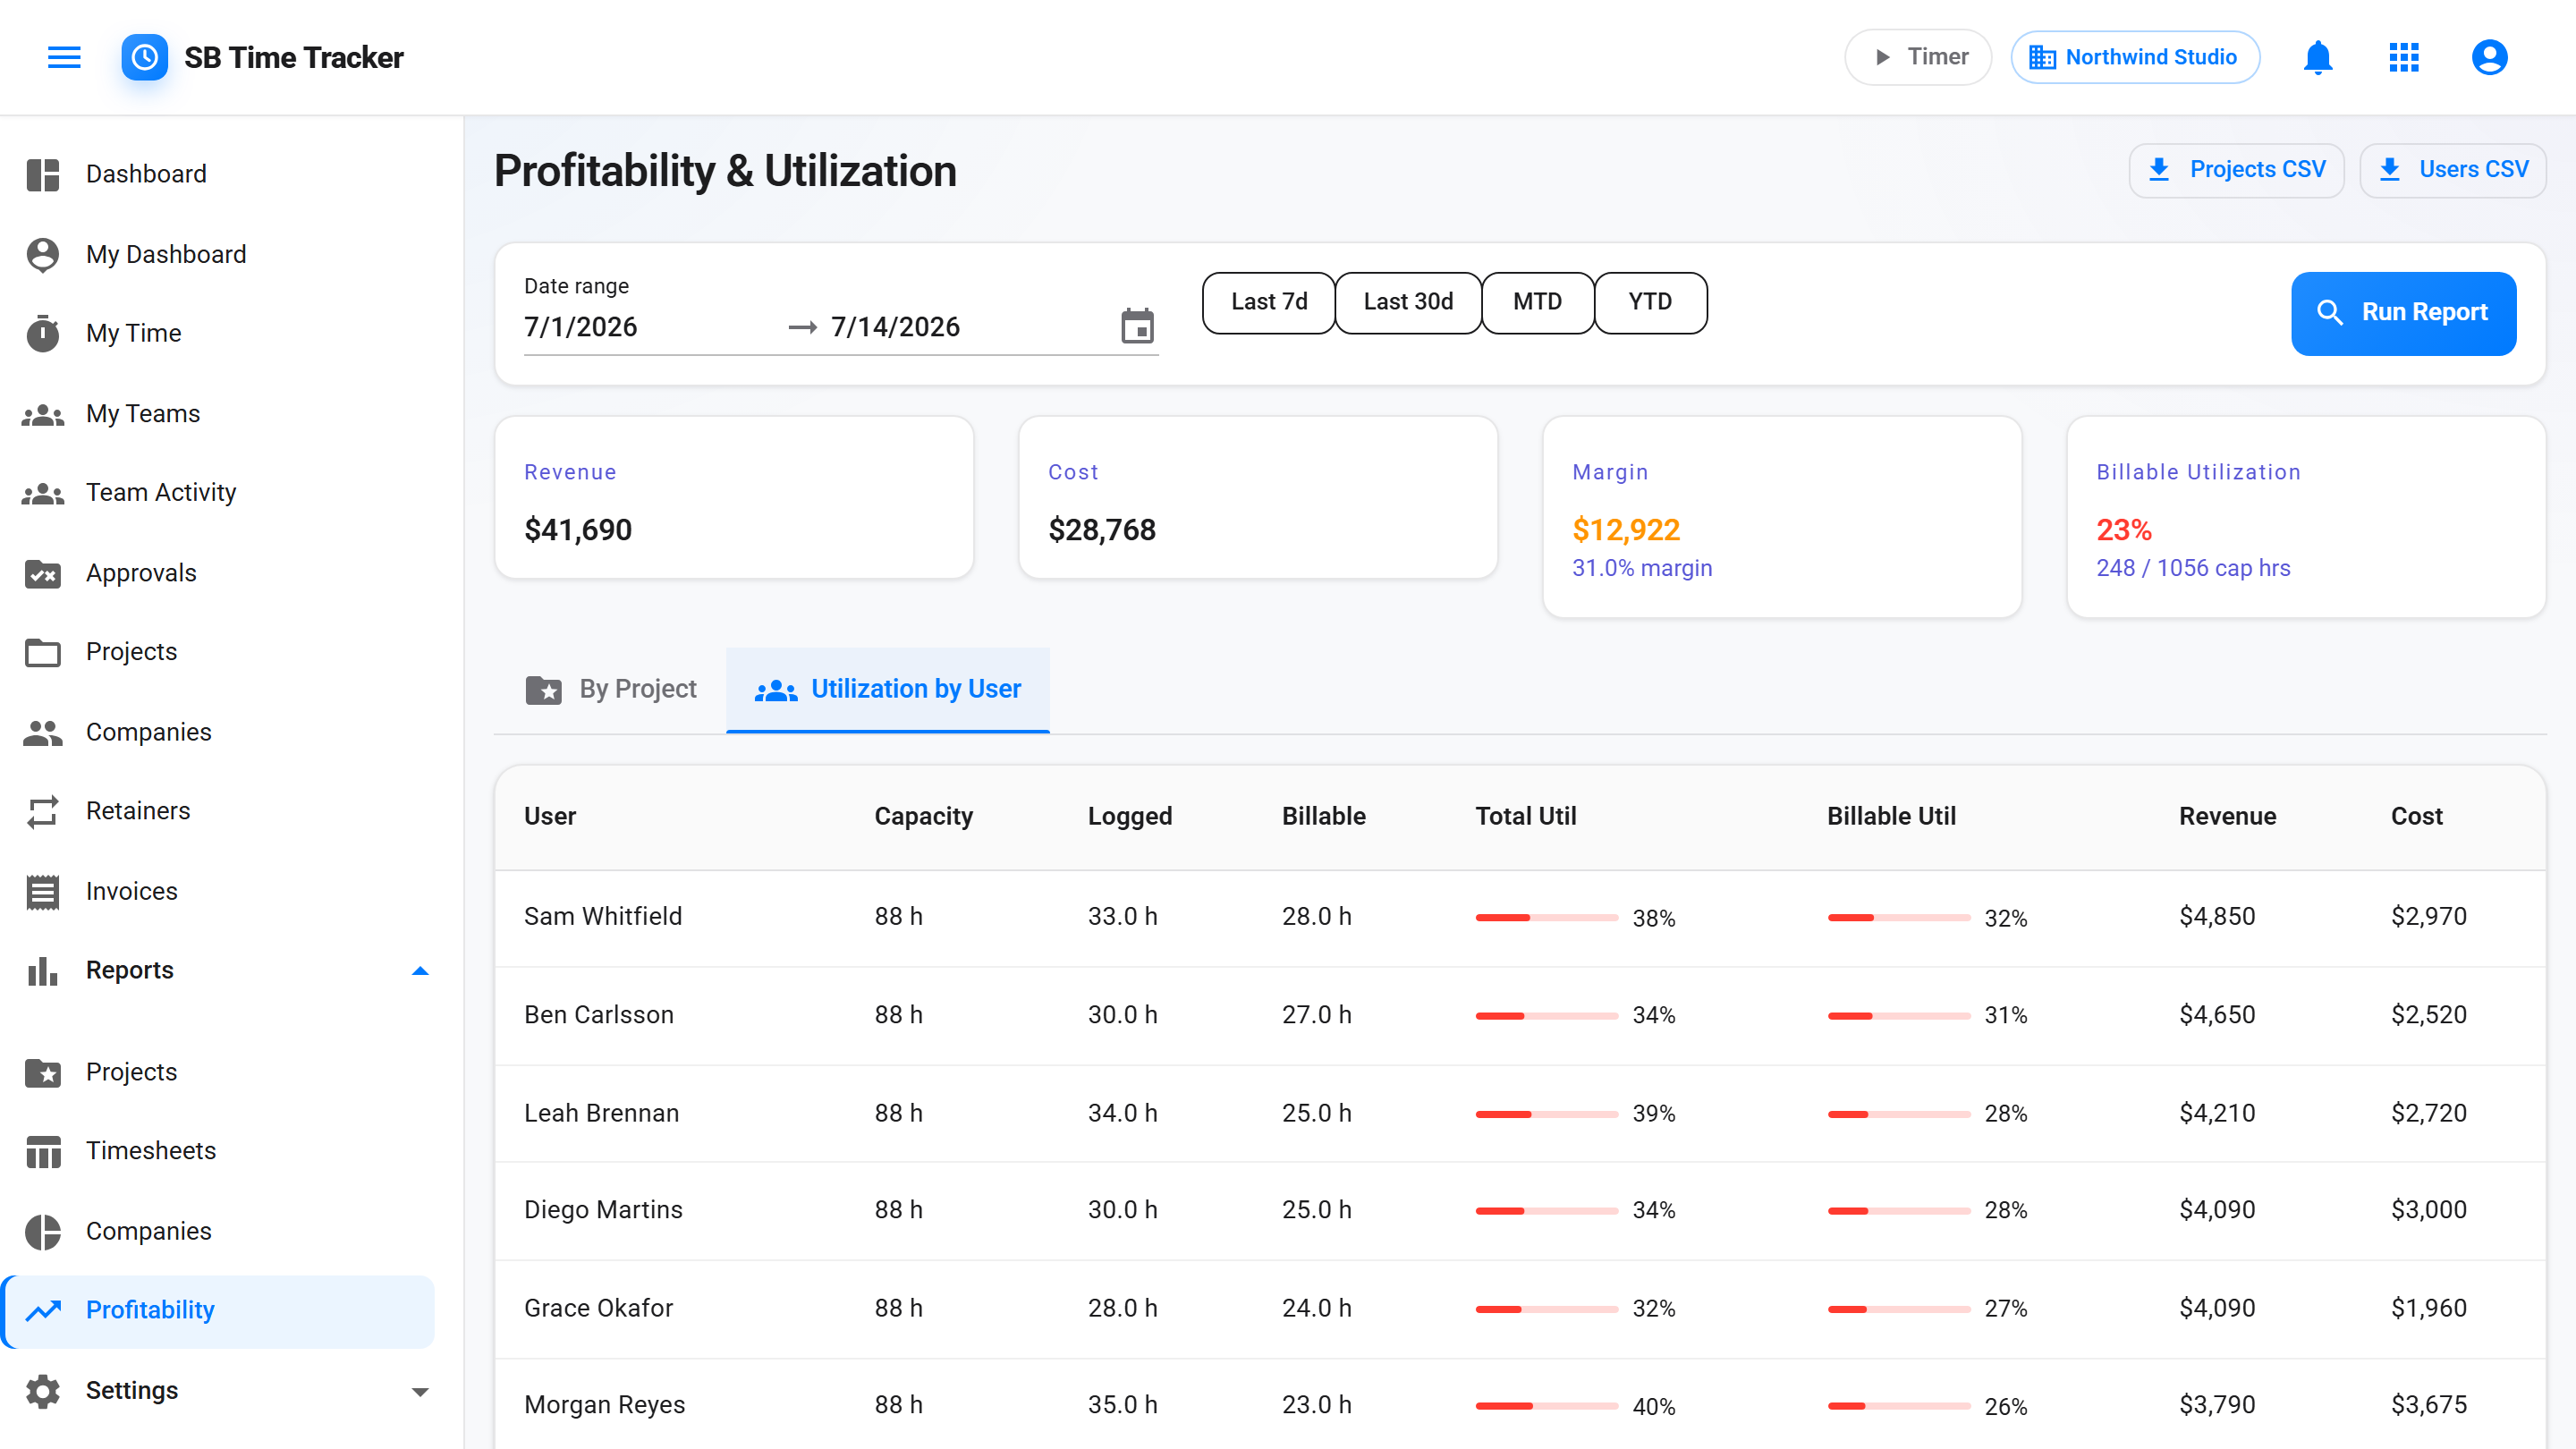Open the apps grid launcher

(x=2403, y=57)
